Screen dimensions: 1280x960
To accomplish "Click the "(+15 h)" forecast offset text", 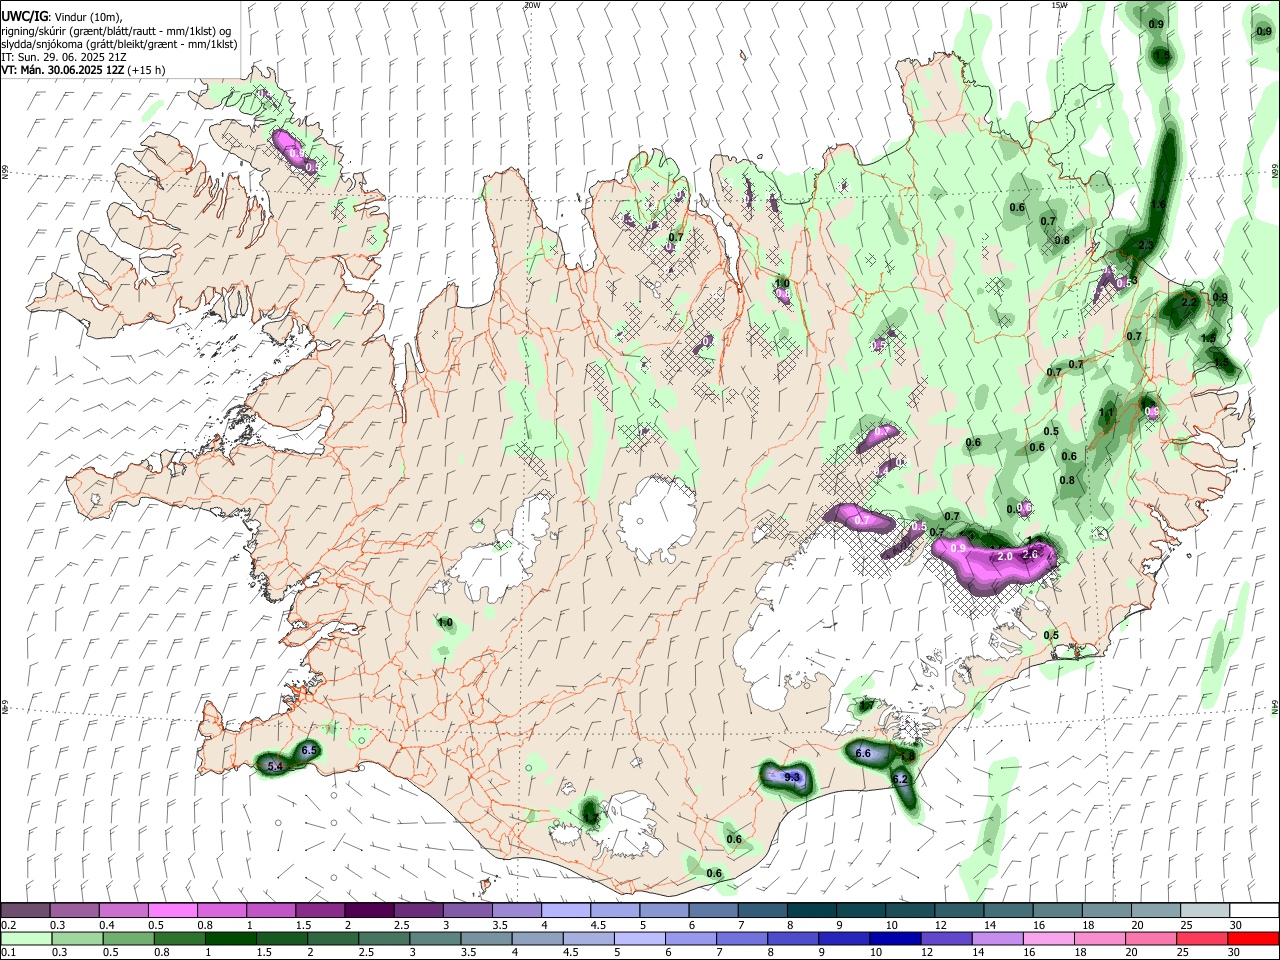I will coord(146,70).
